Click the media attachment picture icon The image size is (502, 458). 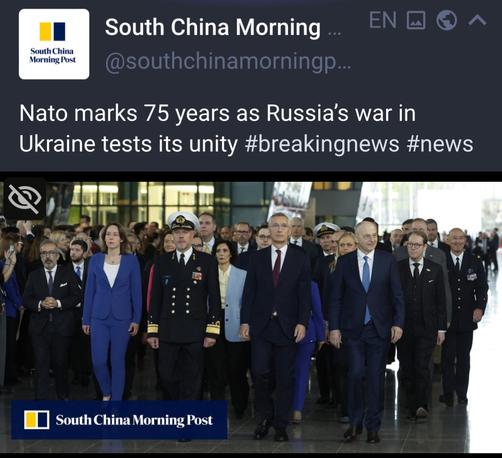[x=416, y=20]
